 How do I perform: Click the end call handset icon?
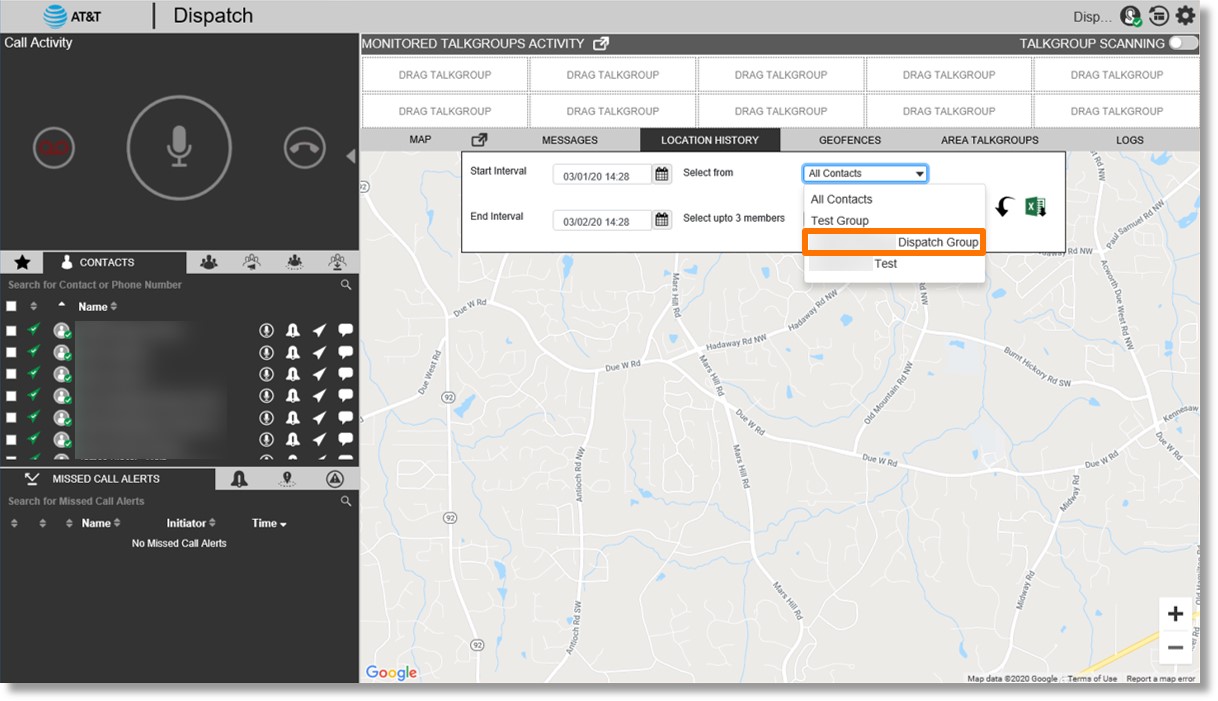[x=305, y=148]
